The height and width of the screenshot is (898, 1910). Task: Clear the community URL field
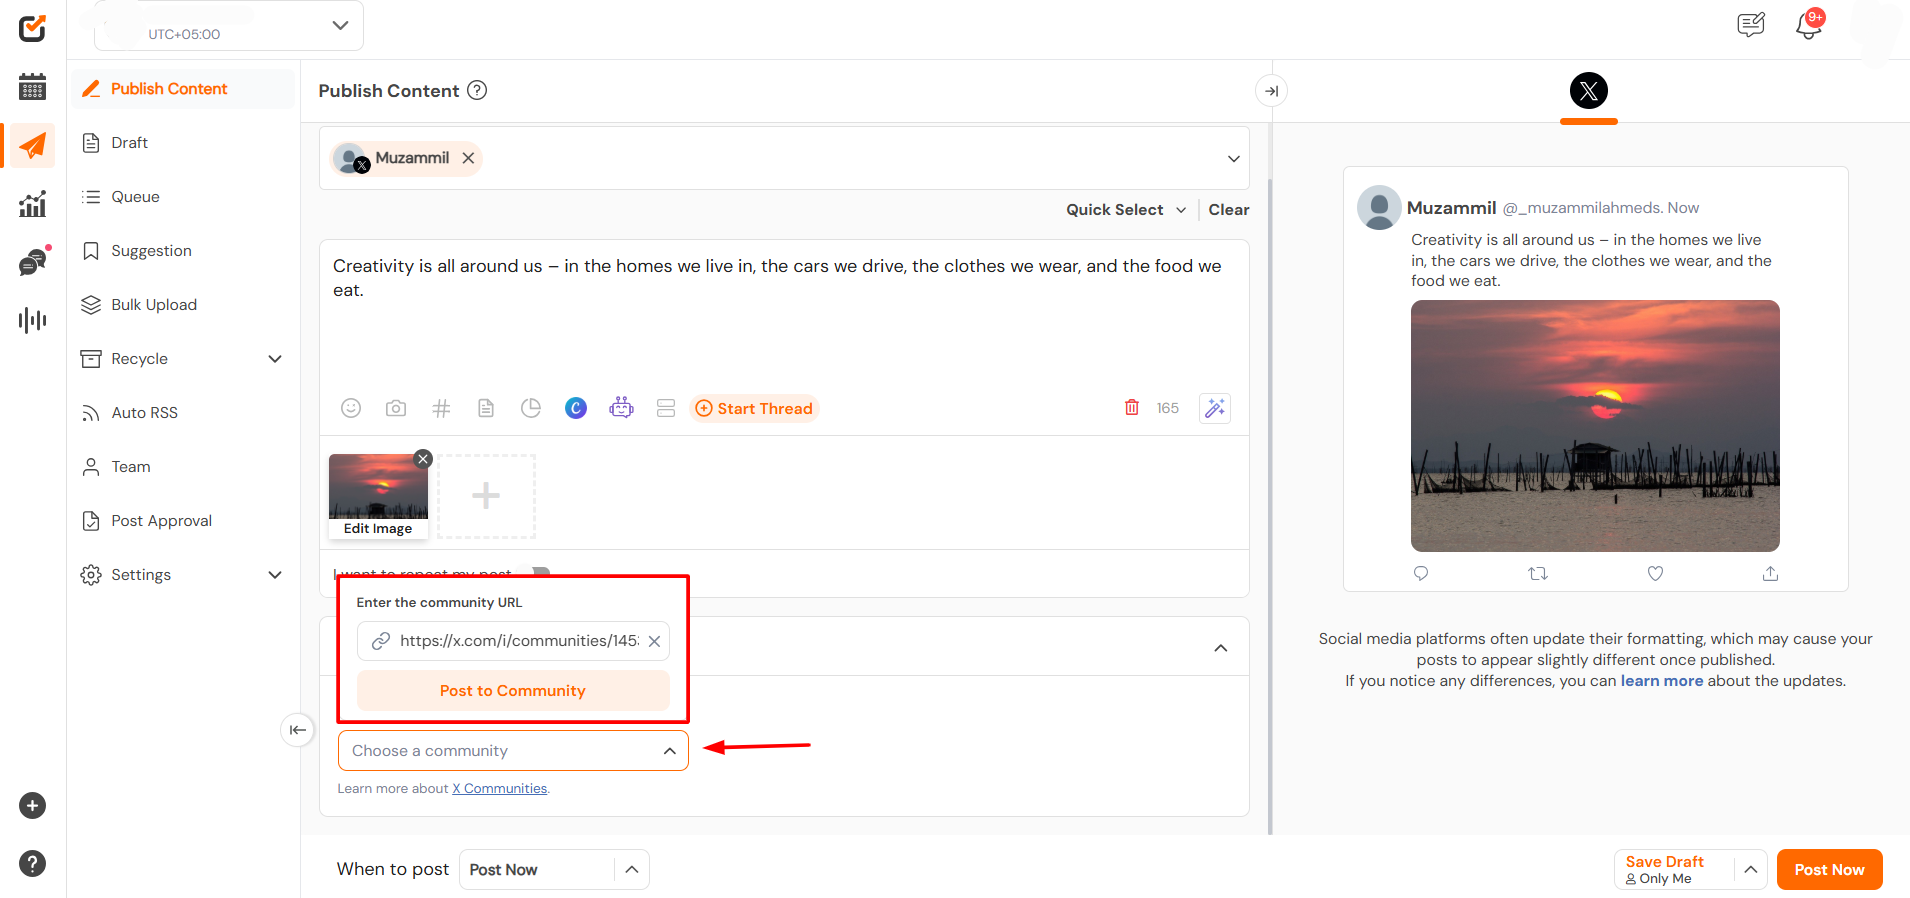pos(654,641)
